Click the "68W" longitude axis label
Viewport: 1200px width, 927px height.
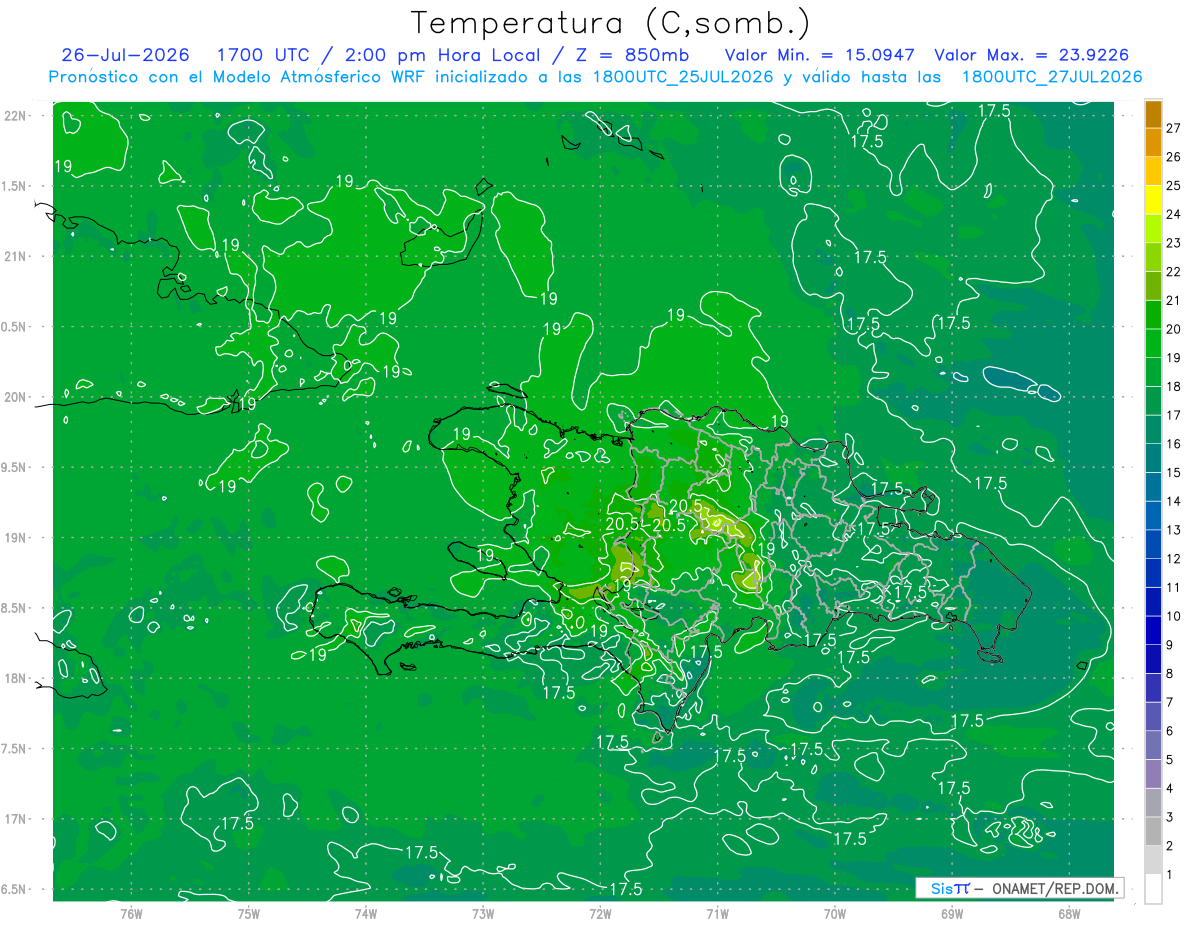tap(1069, 913)
